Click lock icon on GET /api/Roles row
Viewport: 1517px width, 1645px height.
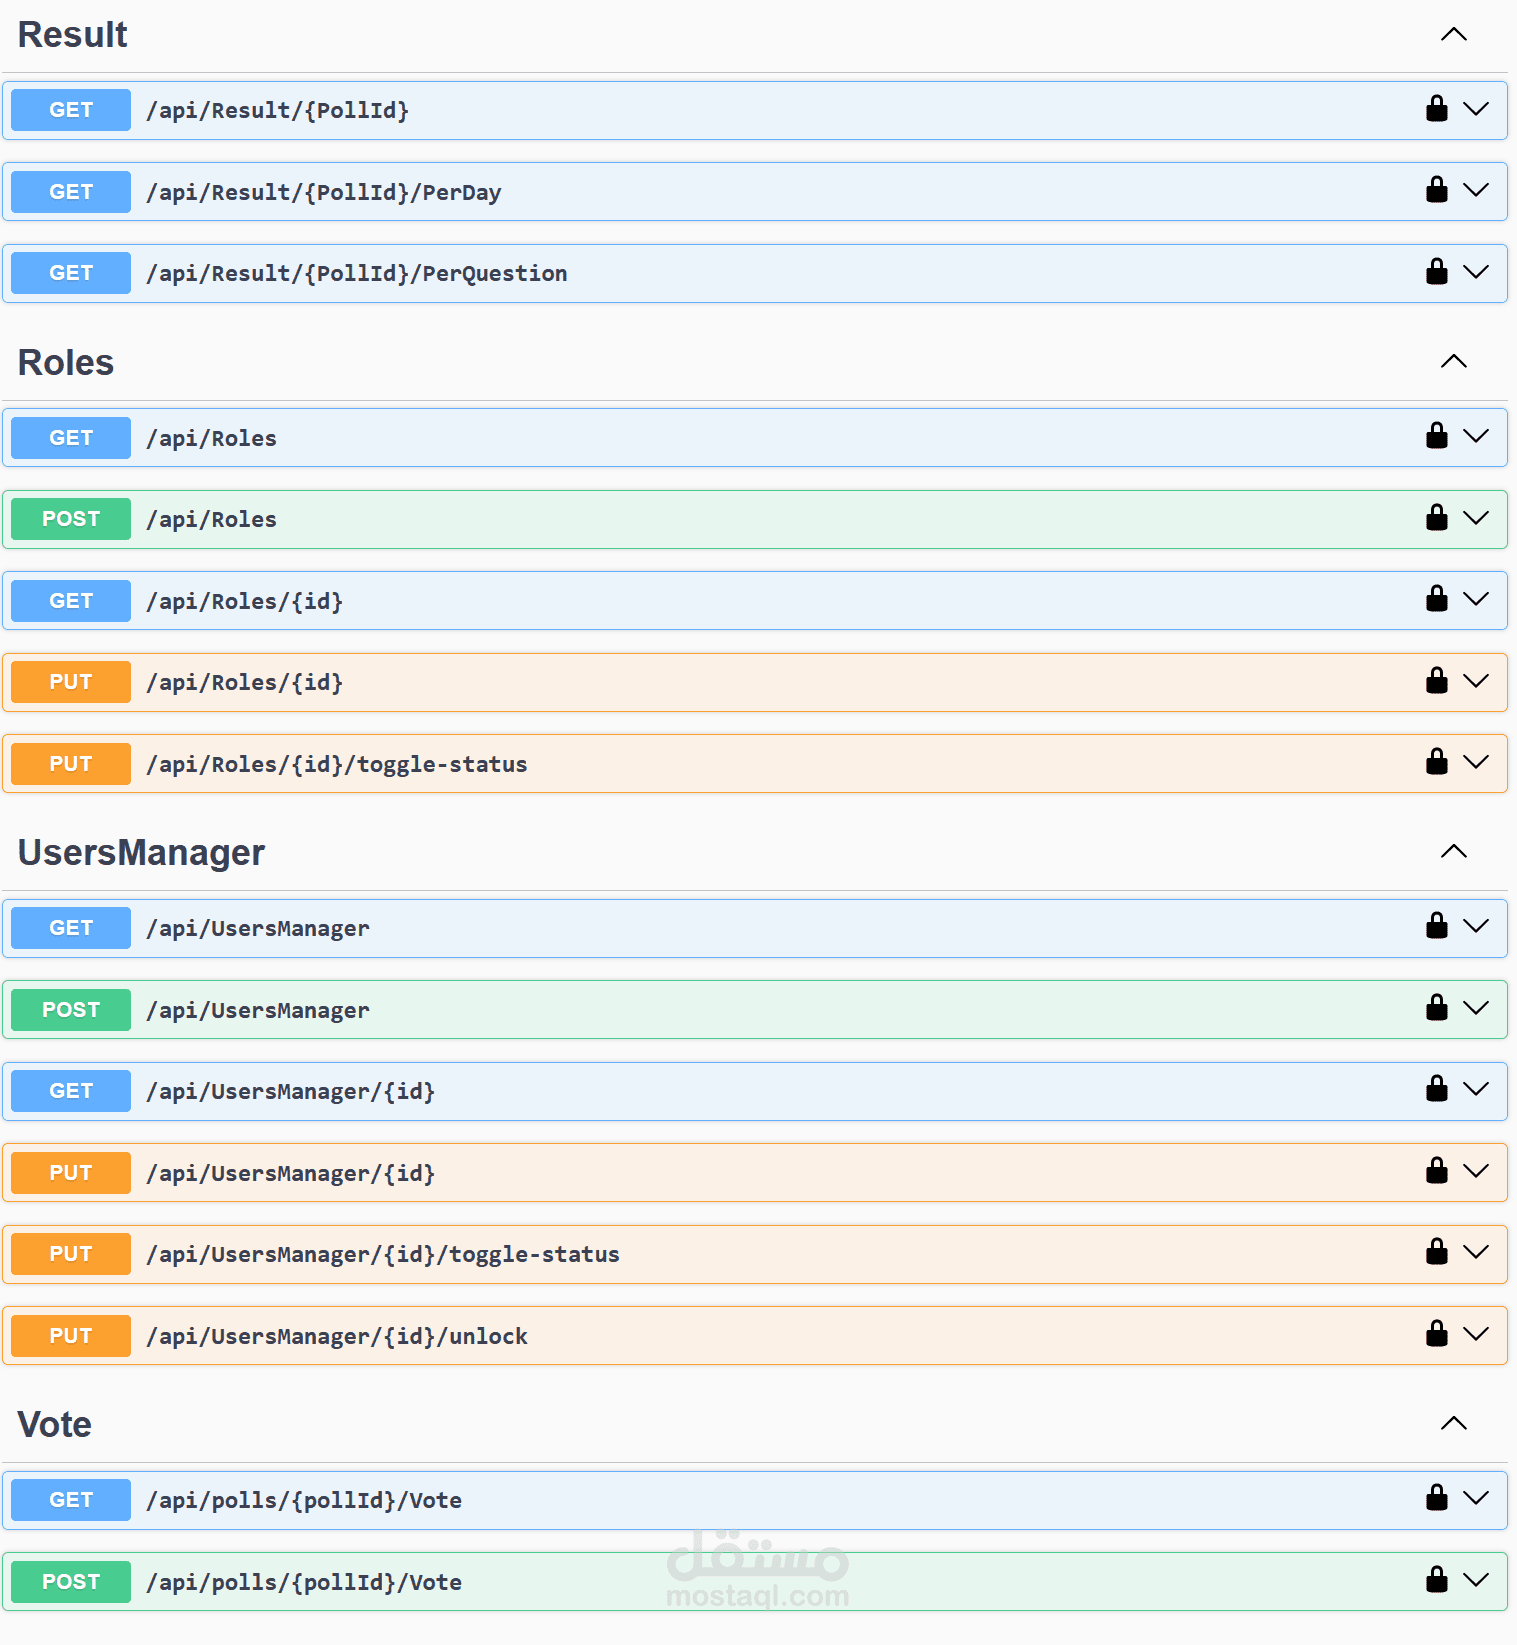click(x=1437, y=435)
